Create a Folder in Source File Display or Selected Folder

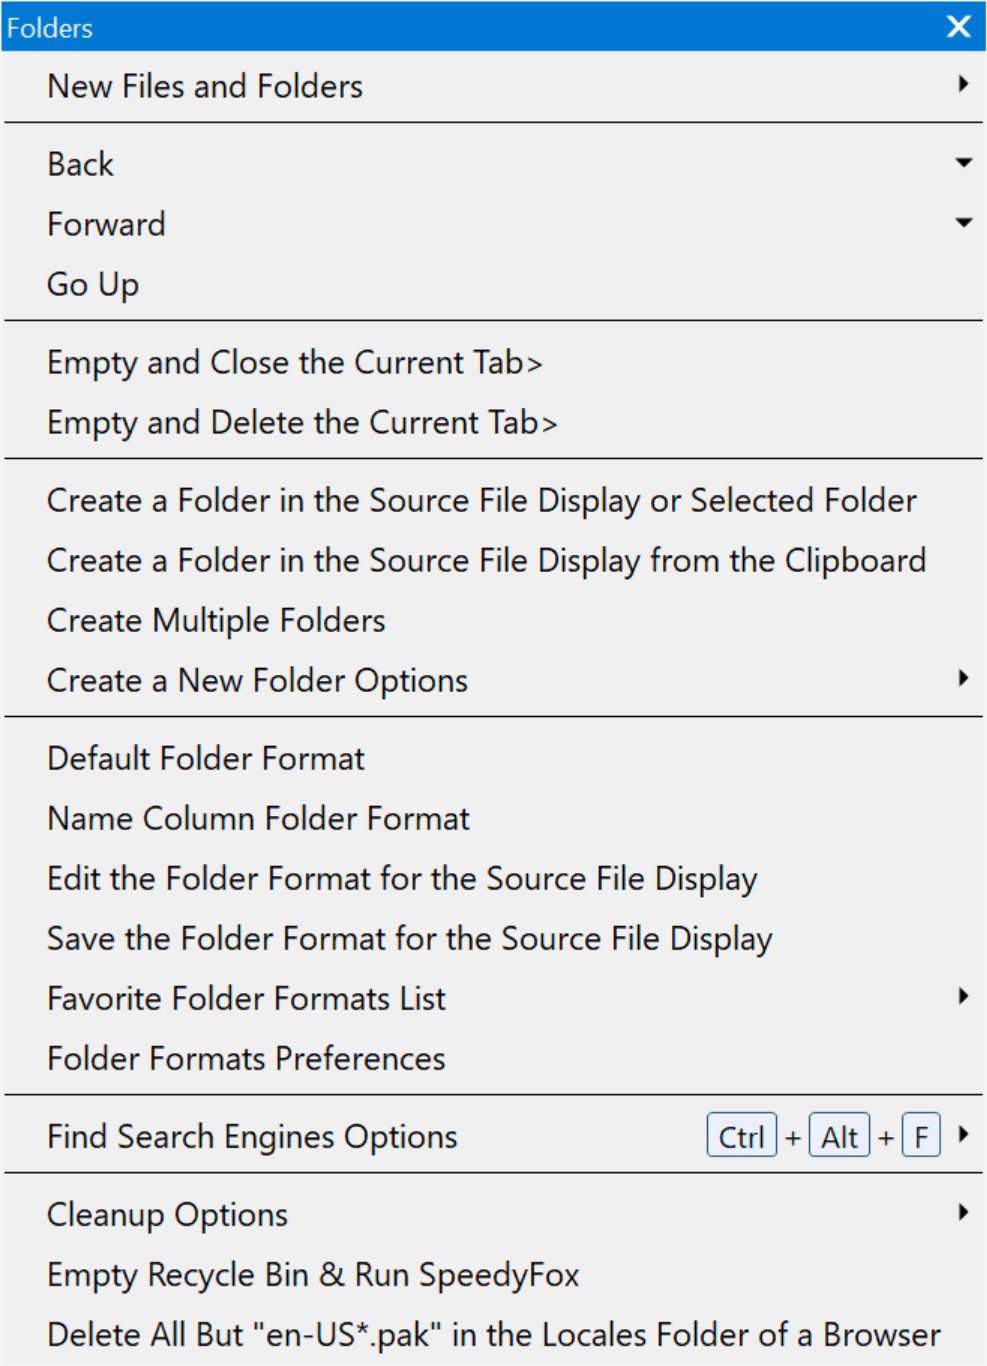[493, 500]
